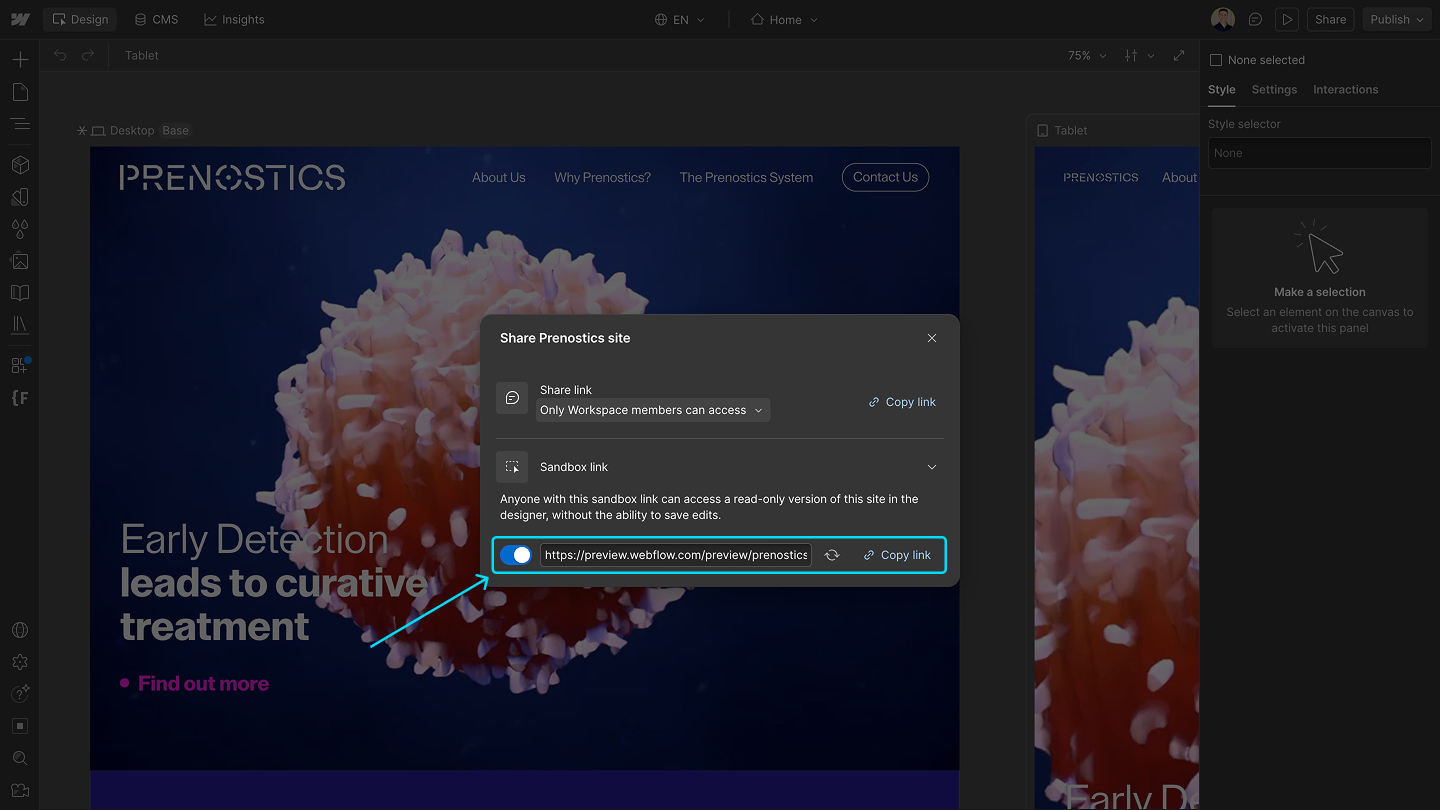Open the EN locale dropdown
The image size is (1440, 810).
680,19
